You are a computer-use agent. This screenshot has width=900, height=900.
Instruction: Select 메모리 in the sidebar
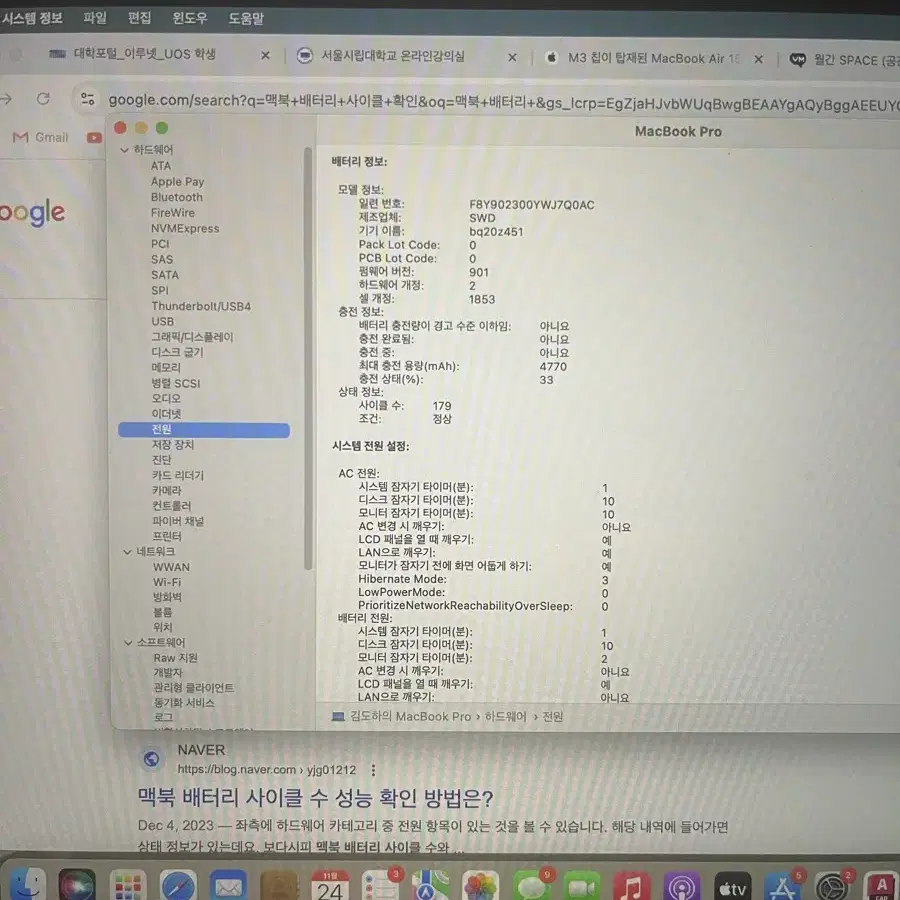[x=166, y=367]
